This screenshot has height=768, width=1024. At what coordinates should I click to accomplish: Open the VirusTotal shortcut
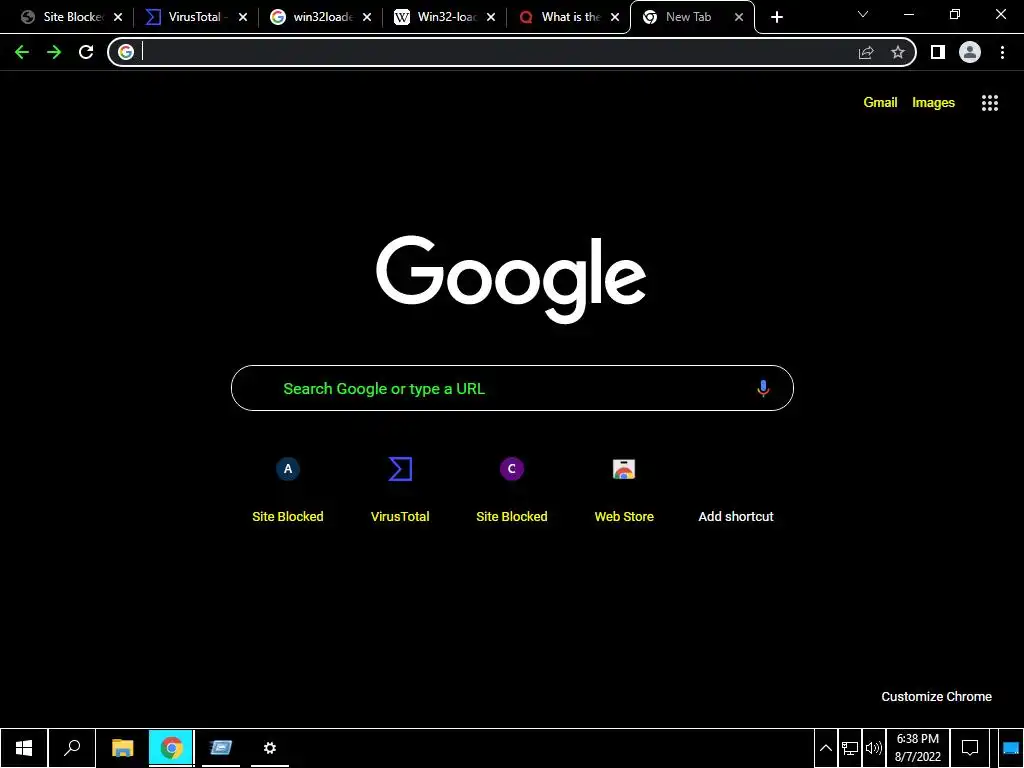[400, 490]
